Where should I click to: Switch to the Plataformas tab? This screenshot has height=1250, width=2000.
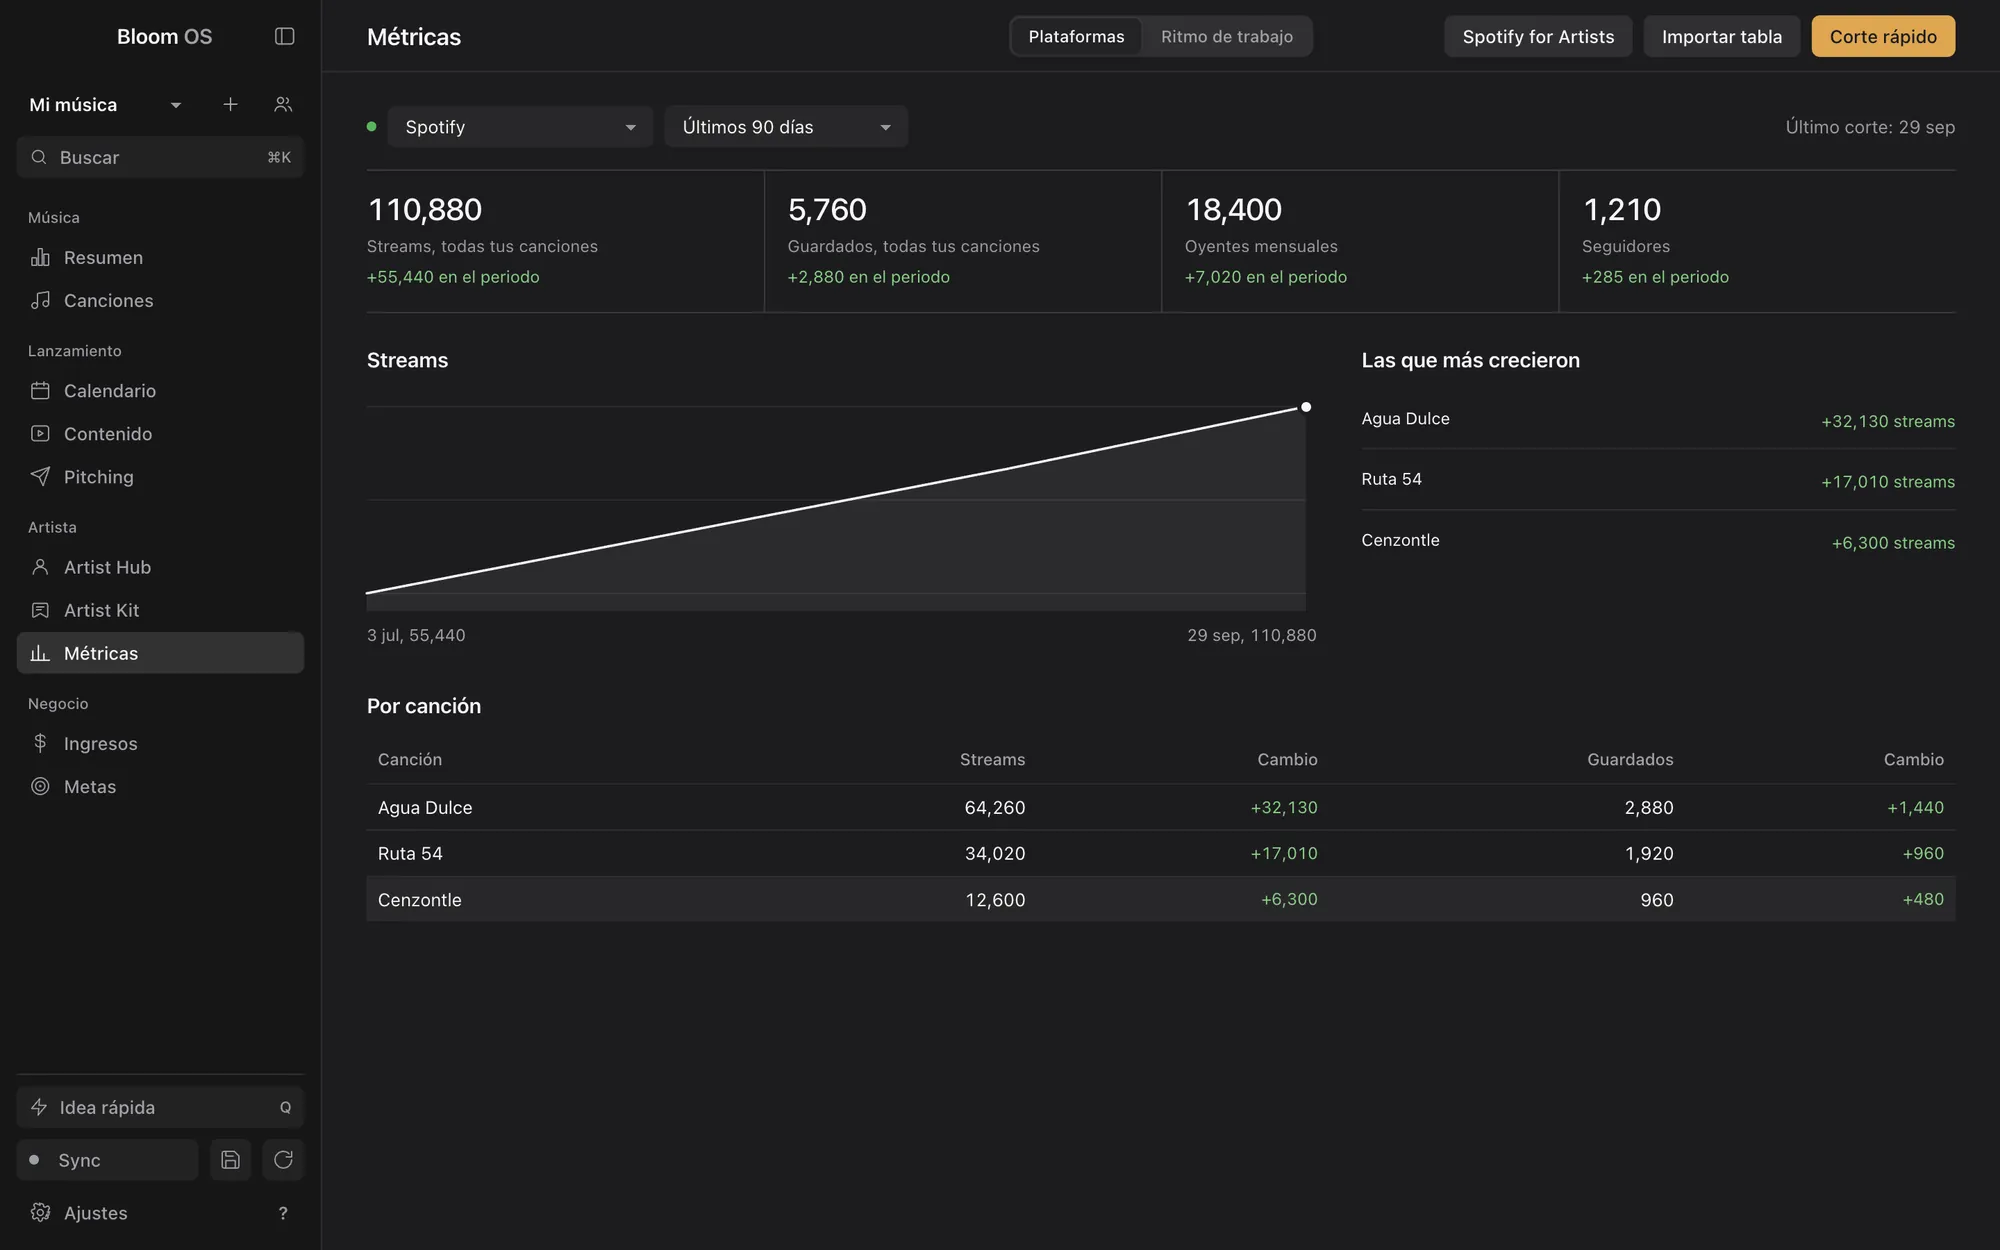click(1076, 36)
